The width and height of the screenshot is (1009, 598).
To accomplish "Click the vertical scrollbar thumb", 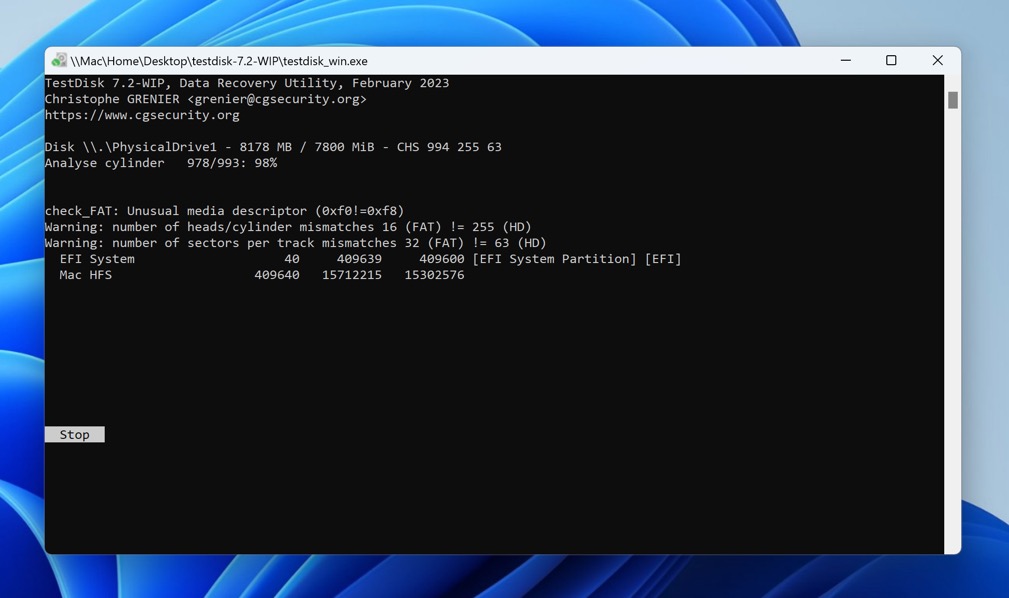I will coord(953,100).
